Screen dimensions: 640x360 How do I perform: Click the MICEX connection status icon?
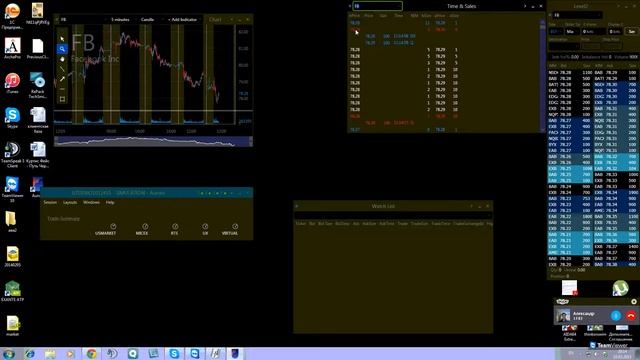pos(145,226)
